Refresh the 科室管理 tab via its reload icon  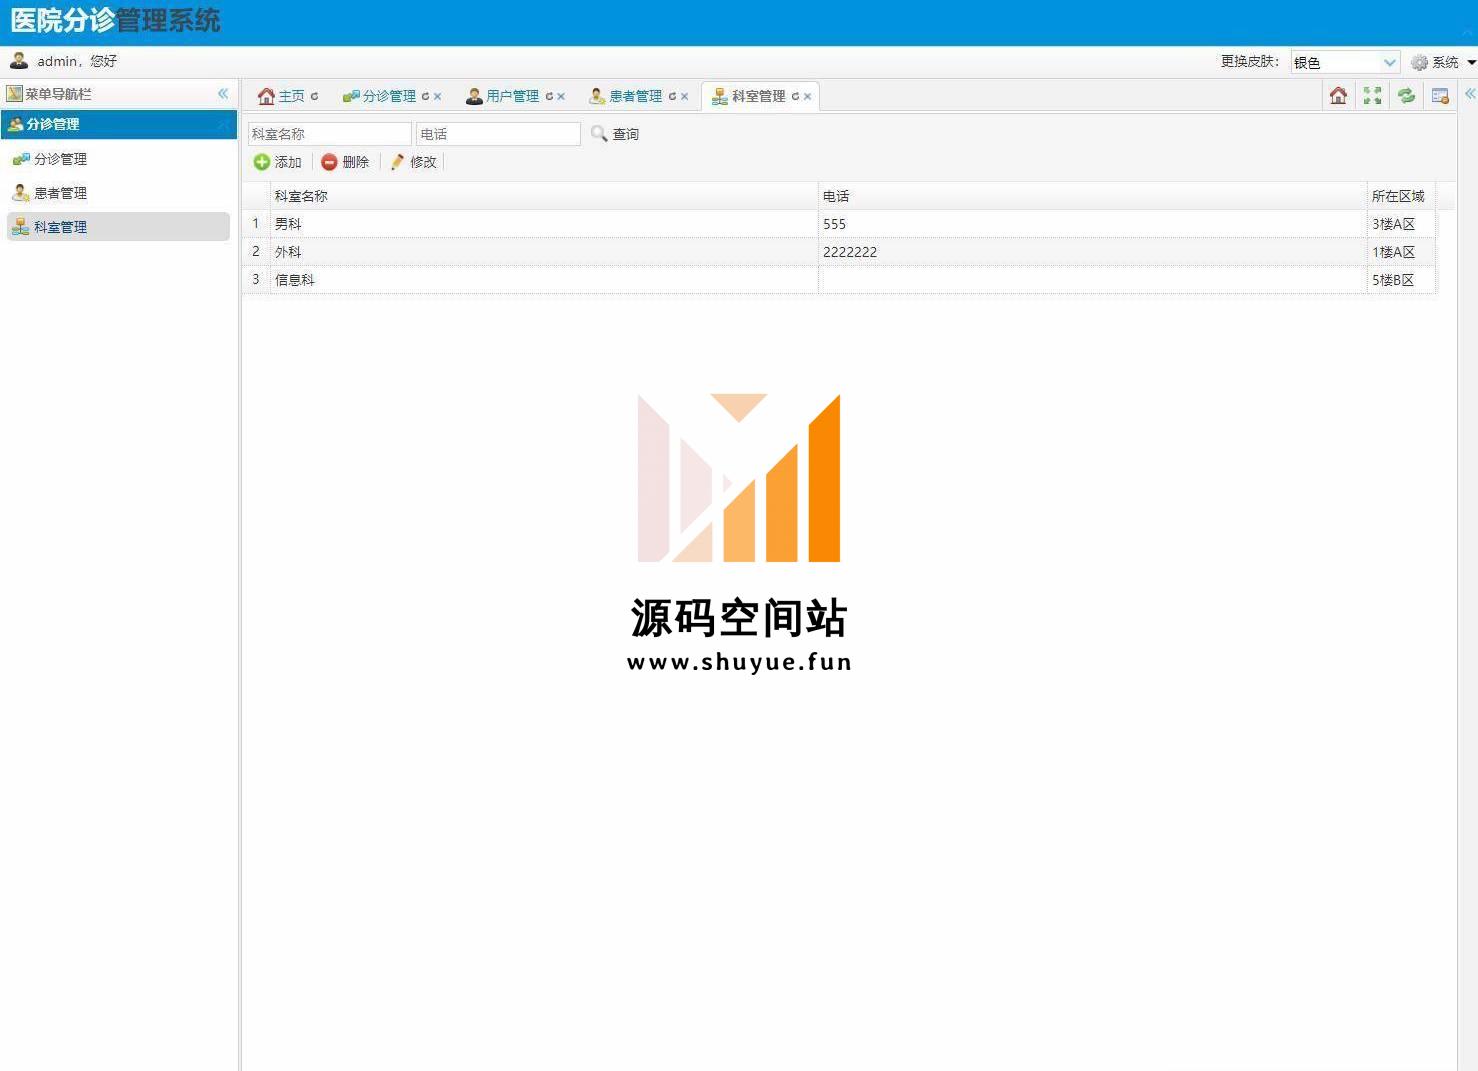pyautogui.click(x=795, y=96)
